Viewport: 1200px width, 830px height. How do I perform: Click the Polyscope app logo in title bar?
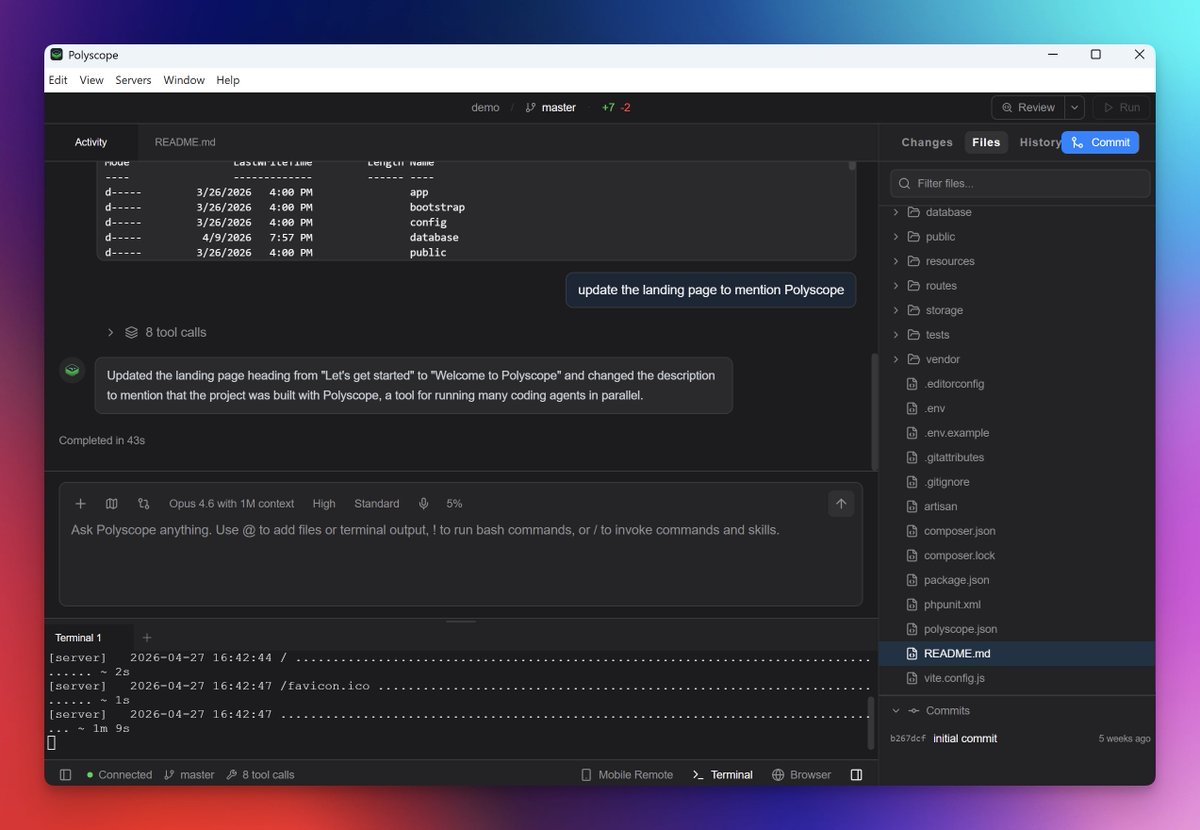(x=57, y=55)
